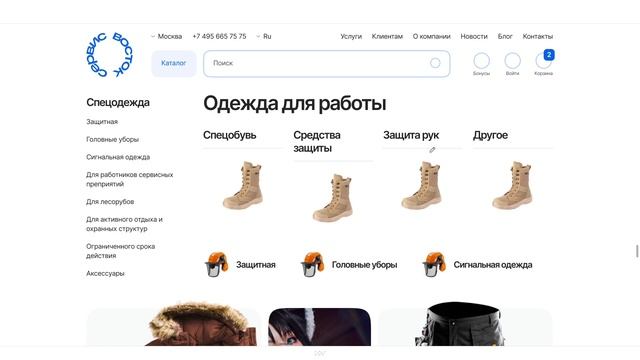Select Сигнальная одежда in the sidebar
Viewport: 640px width, 360px height.
[x=118, y=157]
